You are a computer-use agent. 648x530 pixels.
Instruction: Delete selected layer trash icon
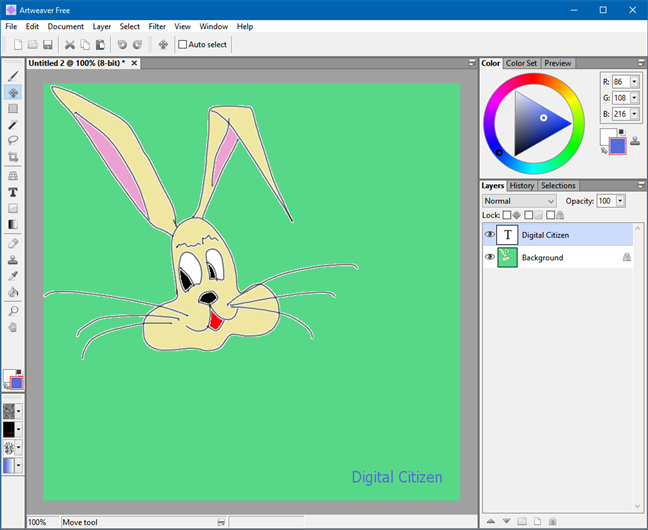coord(553,521)
